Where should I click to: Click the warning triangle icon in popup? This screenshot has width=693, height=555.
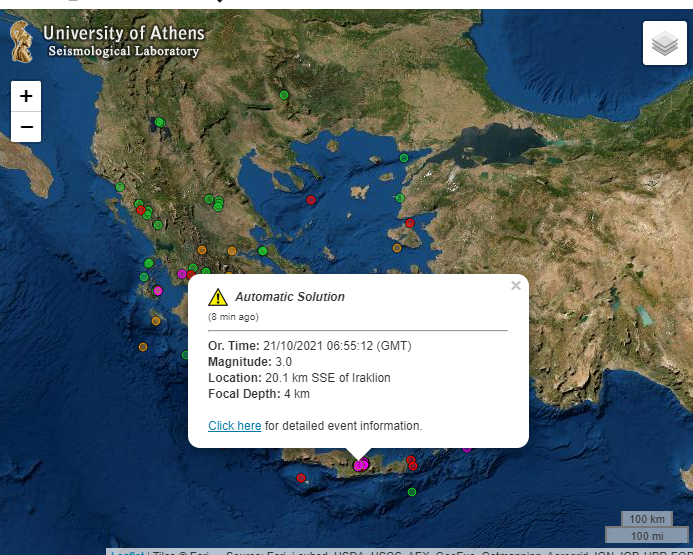[217, 297]
